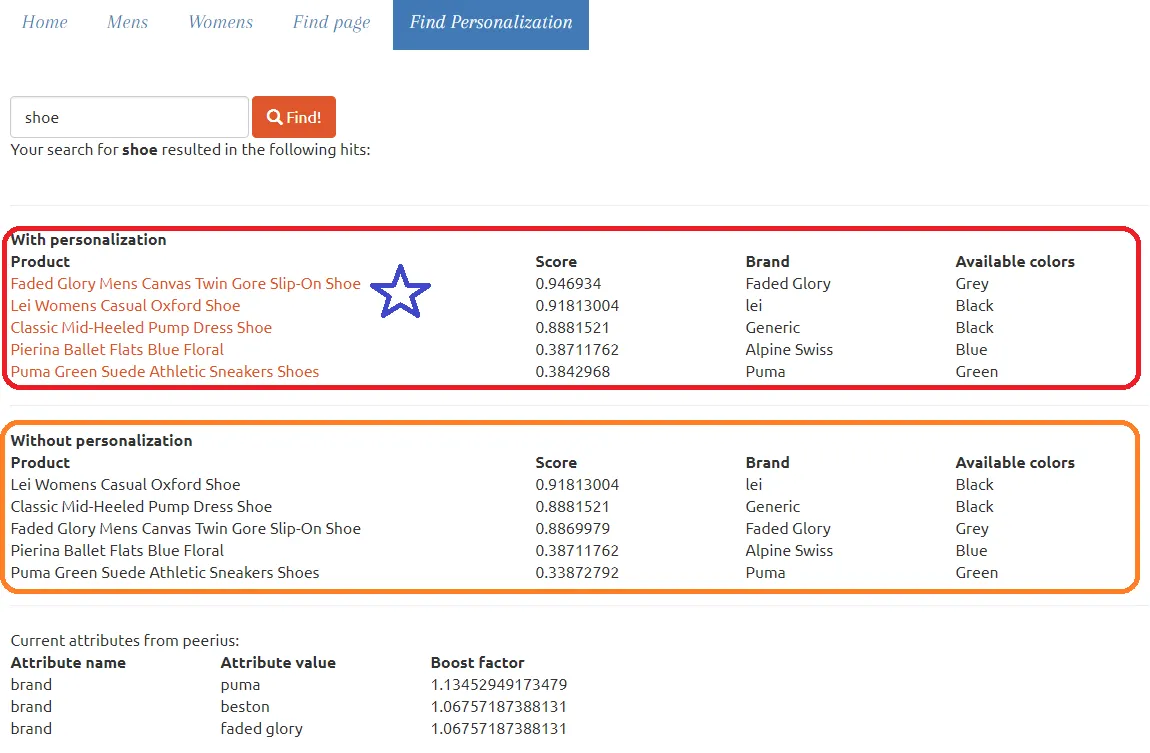Viewport: 1150px width, 753px height.
Task: Click attribute value beston
Action: pos(245,707)
